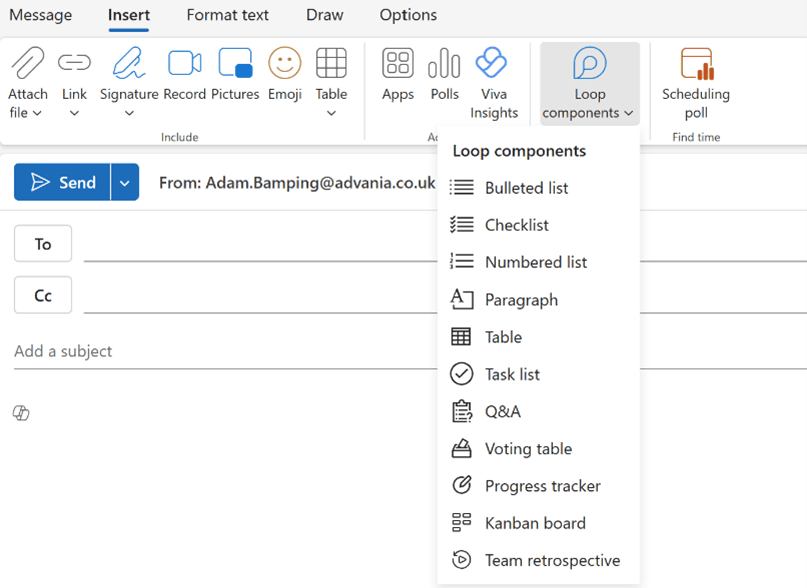Image resolution: width=807 pixels, height=588 pixels.
Task: Open the To recipients picker
Action: 43,244
